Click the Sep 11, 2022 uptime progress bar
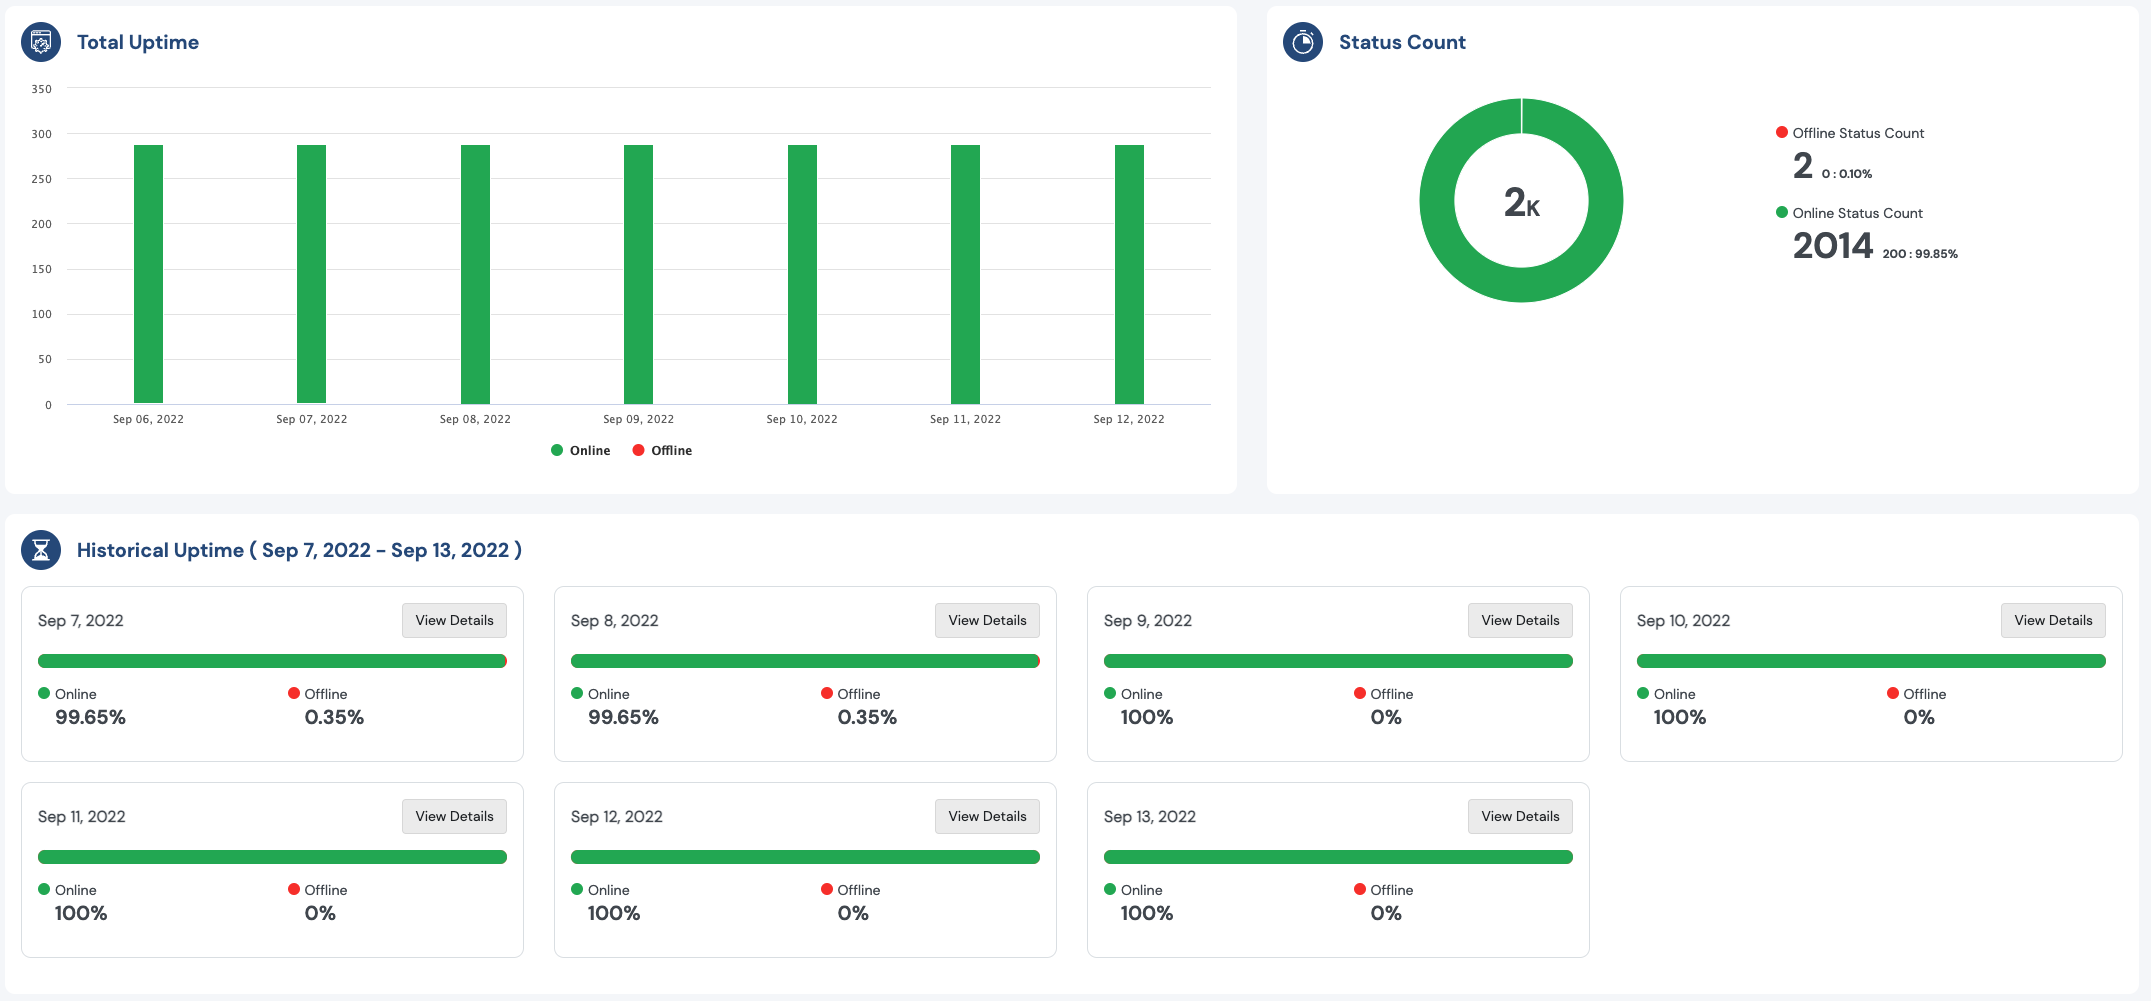Image resolution: width=2151 pixels, height=1001 pixels. (x=272, y=857)
